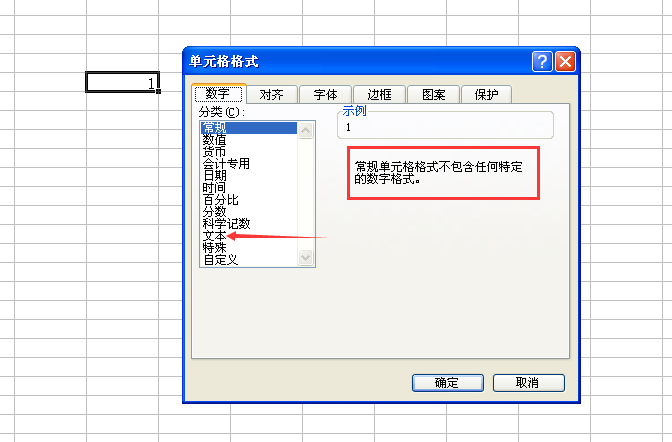
Task: Select 数值 in the category list
Action: (x=249, y=140)
